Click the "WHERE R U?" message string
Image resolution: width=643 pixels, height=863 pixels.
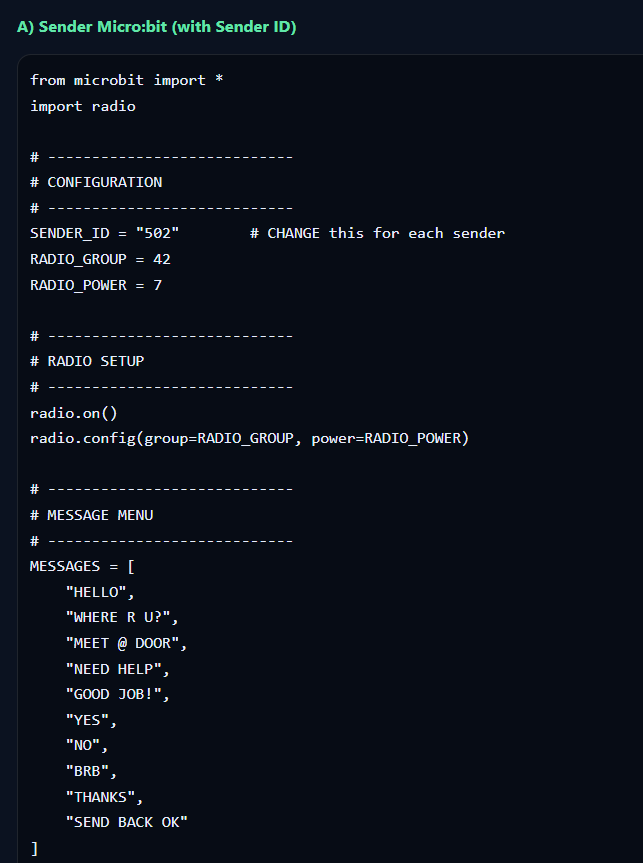[x=121, y=617]
